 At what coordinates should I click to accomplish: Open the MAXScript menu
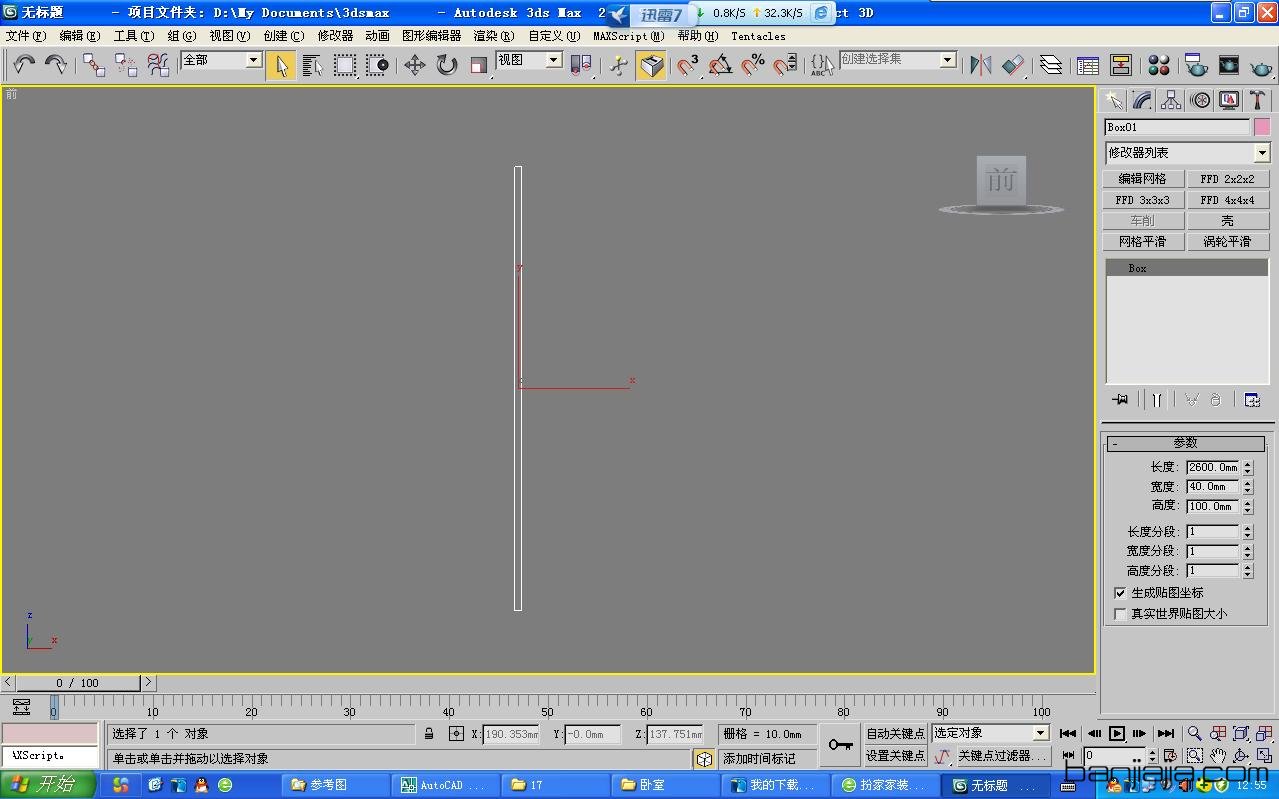point(628,36)
